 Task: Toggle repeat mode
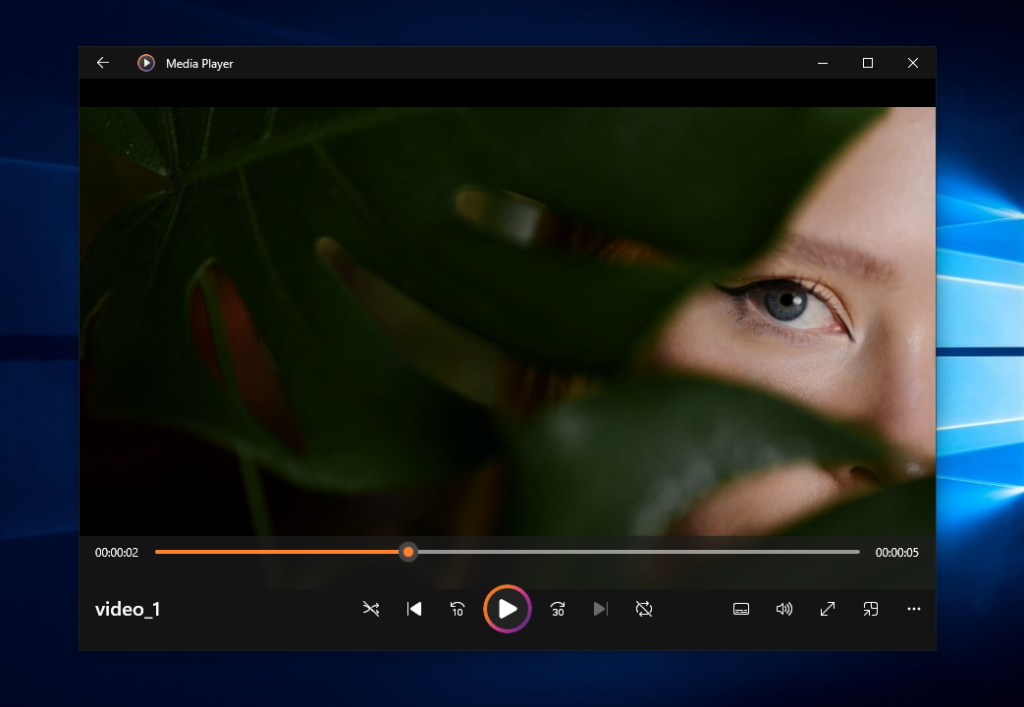(x=644, y=609)
